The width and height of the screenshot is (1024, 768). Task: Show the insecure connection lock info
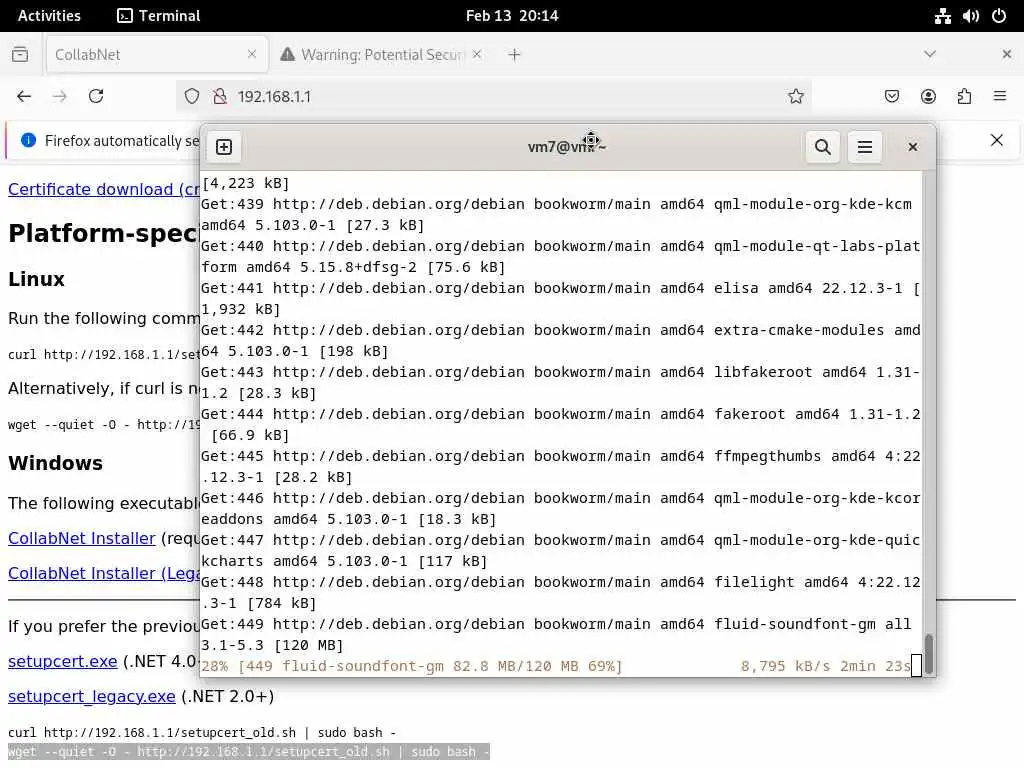point(220,97)
